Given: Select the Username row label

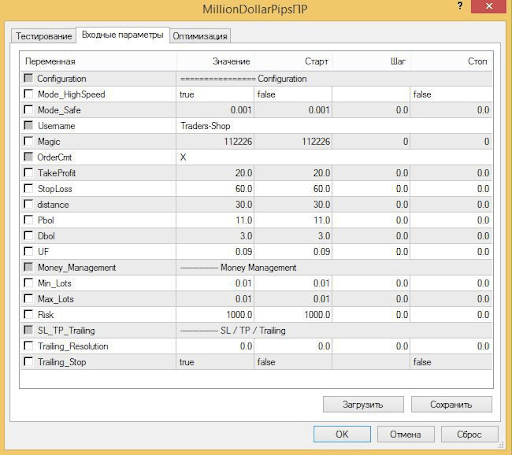Looking at the screenshot, I should coord(56,126).
